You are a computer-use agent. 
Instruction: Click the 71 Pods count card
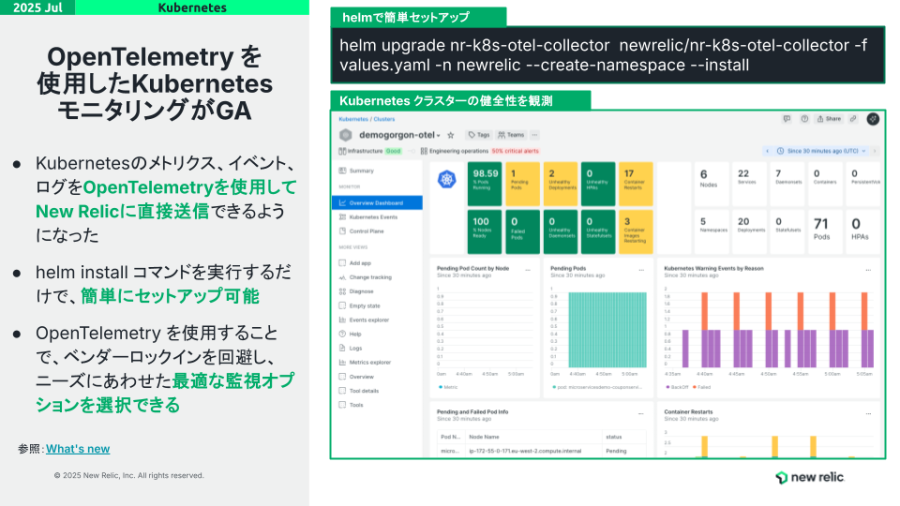point(824,232)
